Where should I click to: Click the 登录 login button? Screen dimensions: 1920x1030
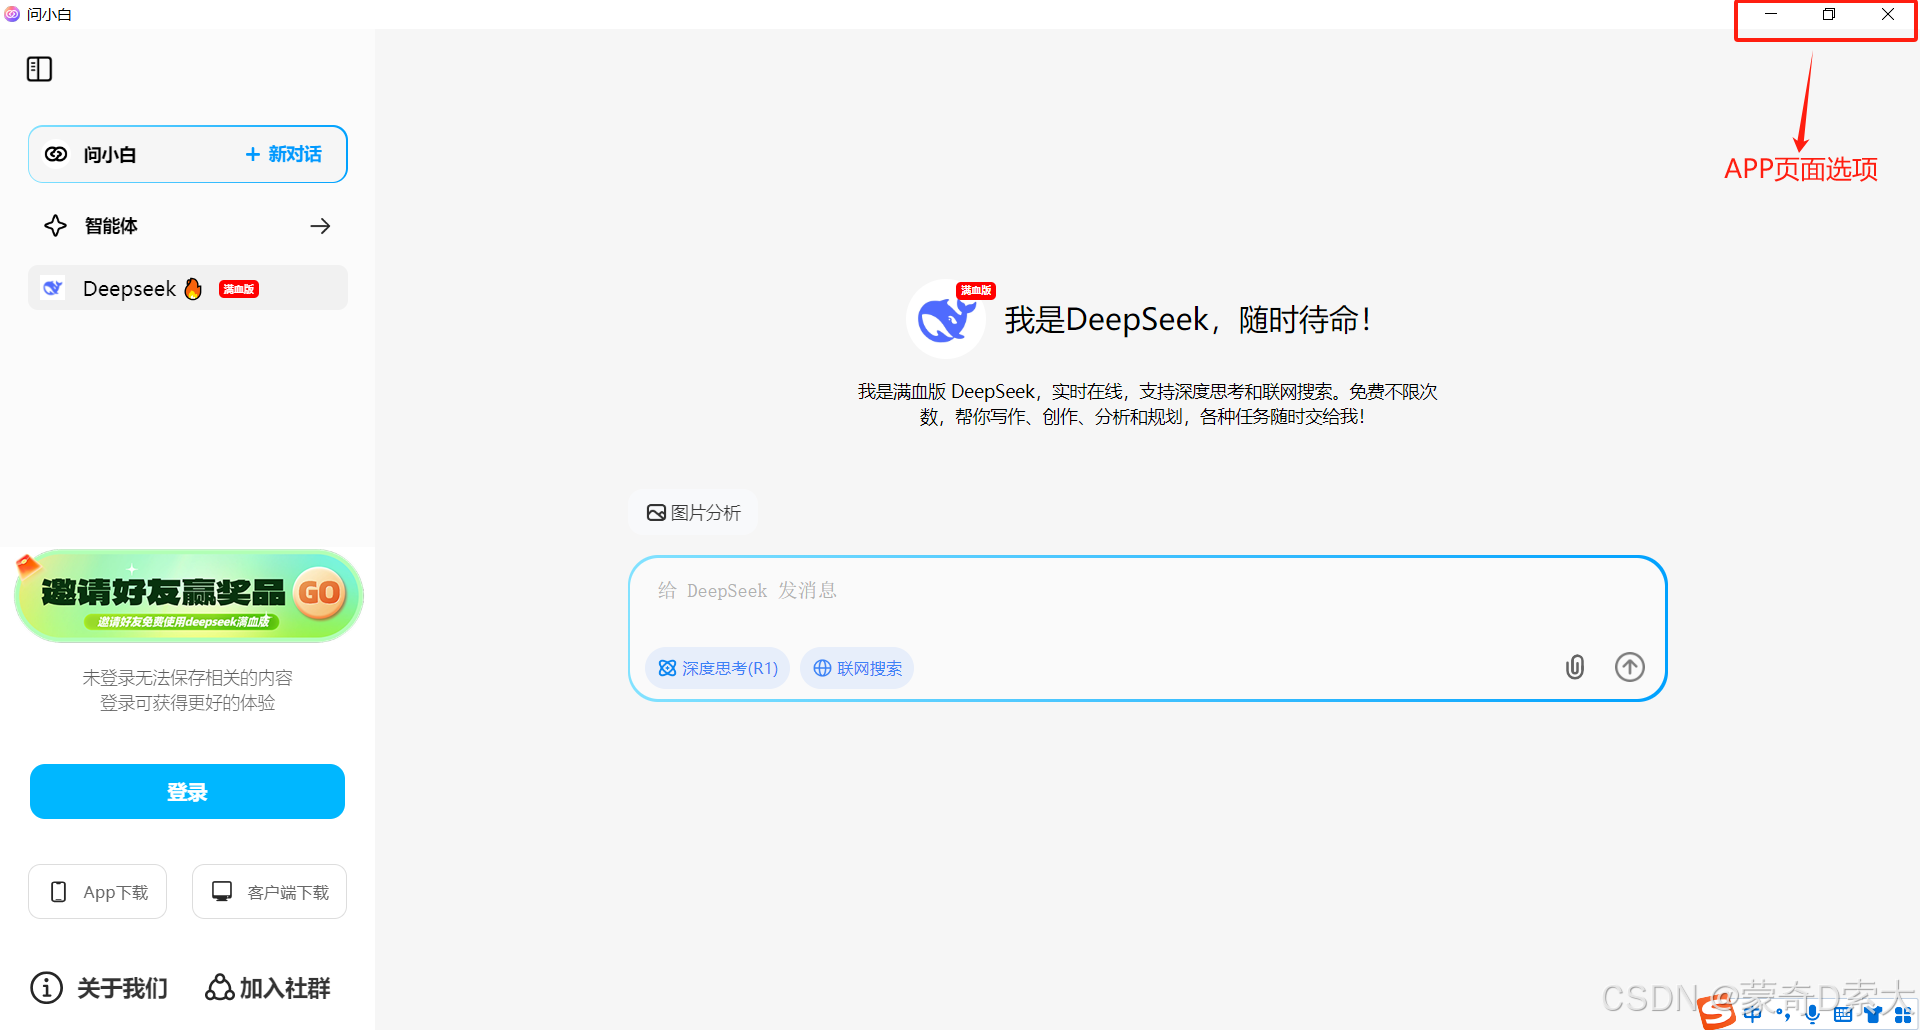[187, 792]
